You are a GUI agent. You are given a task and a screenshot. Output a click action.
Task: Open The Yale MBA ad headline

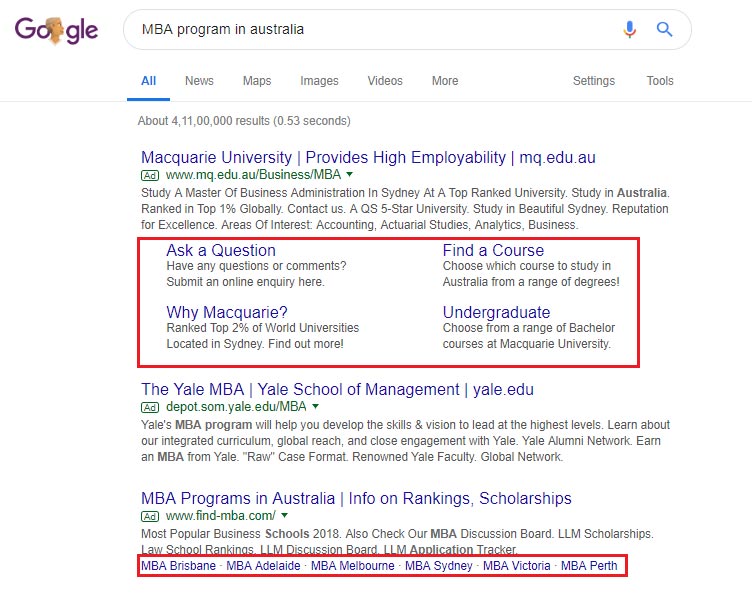pyautogui.click(x=337, y=389)
